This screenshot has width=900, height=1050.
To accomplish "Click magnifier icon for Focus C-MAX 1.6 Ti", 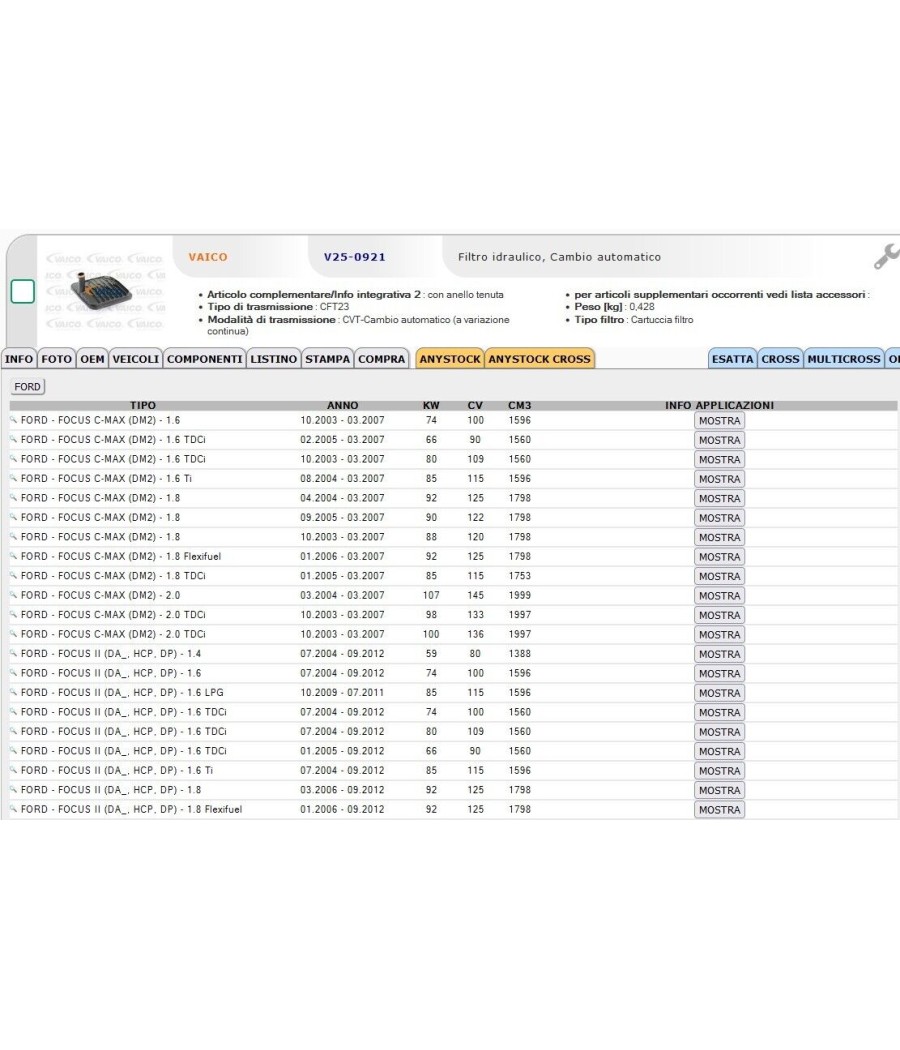I will [13, 478].
